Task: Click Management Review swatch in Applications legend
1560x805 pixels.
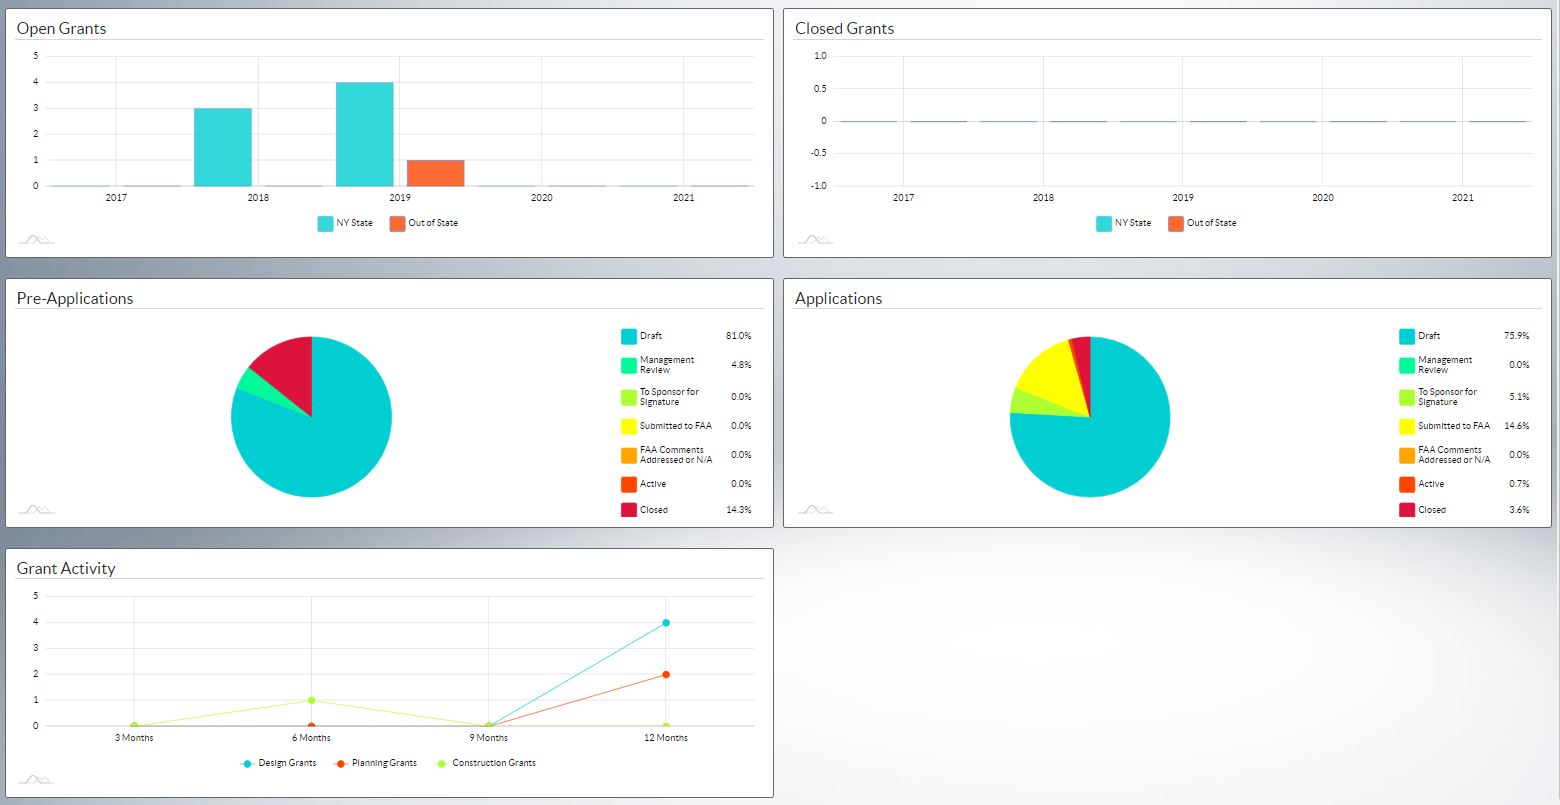Action: [1407, 365]
